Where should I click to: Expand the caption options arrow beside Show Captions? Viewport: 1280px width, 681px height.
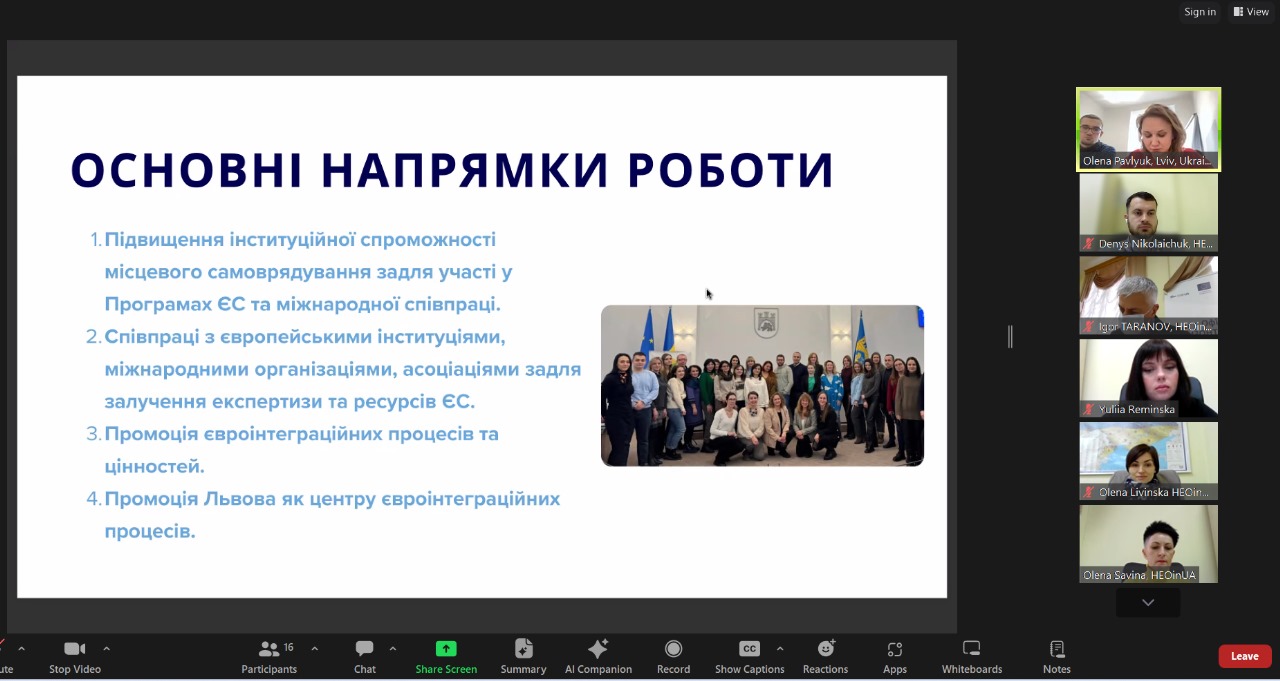click(780, 649)
